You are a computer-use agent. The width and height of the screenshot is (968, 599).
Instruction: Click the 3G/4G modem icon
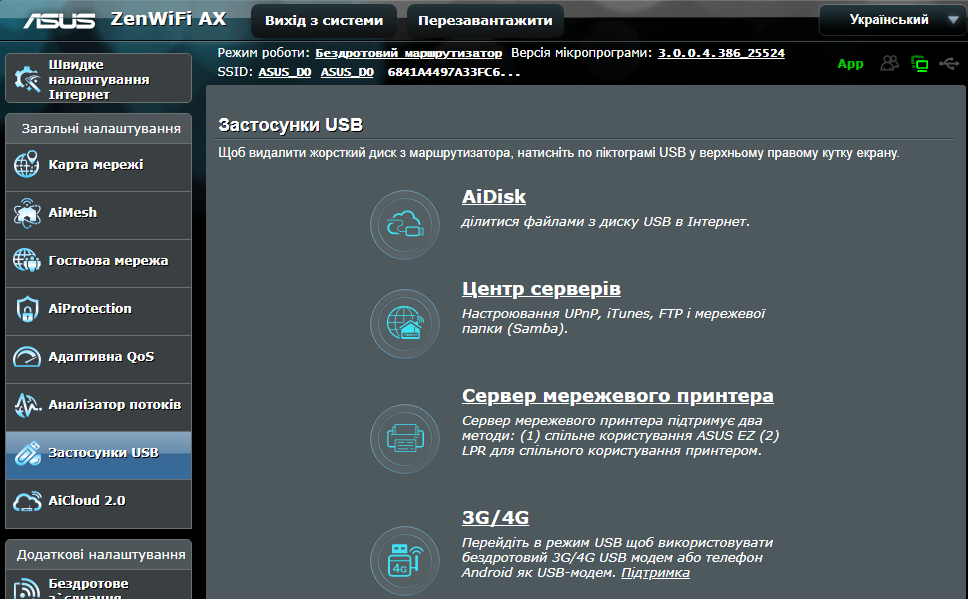point(405,561)
